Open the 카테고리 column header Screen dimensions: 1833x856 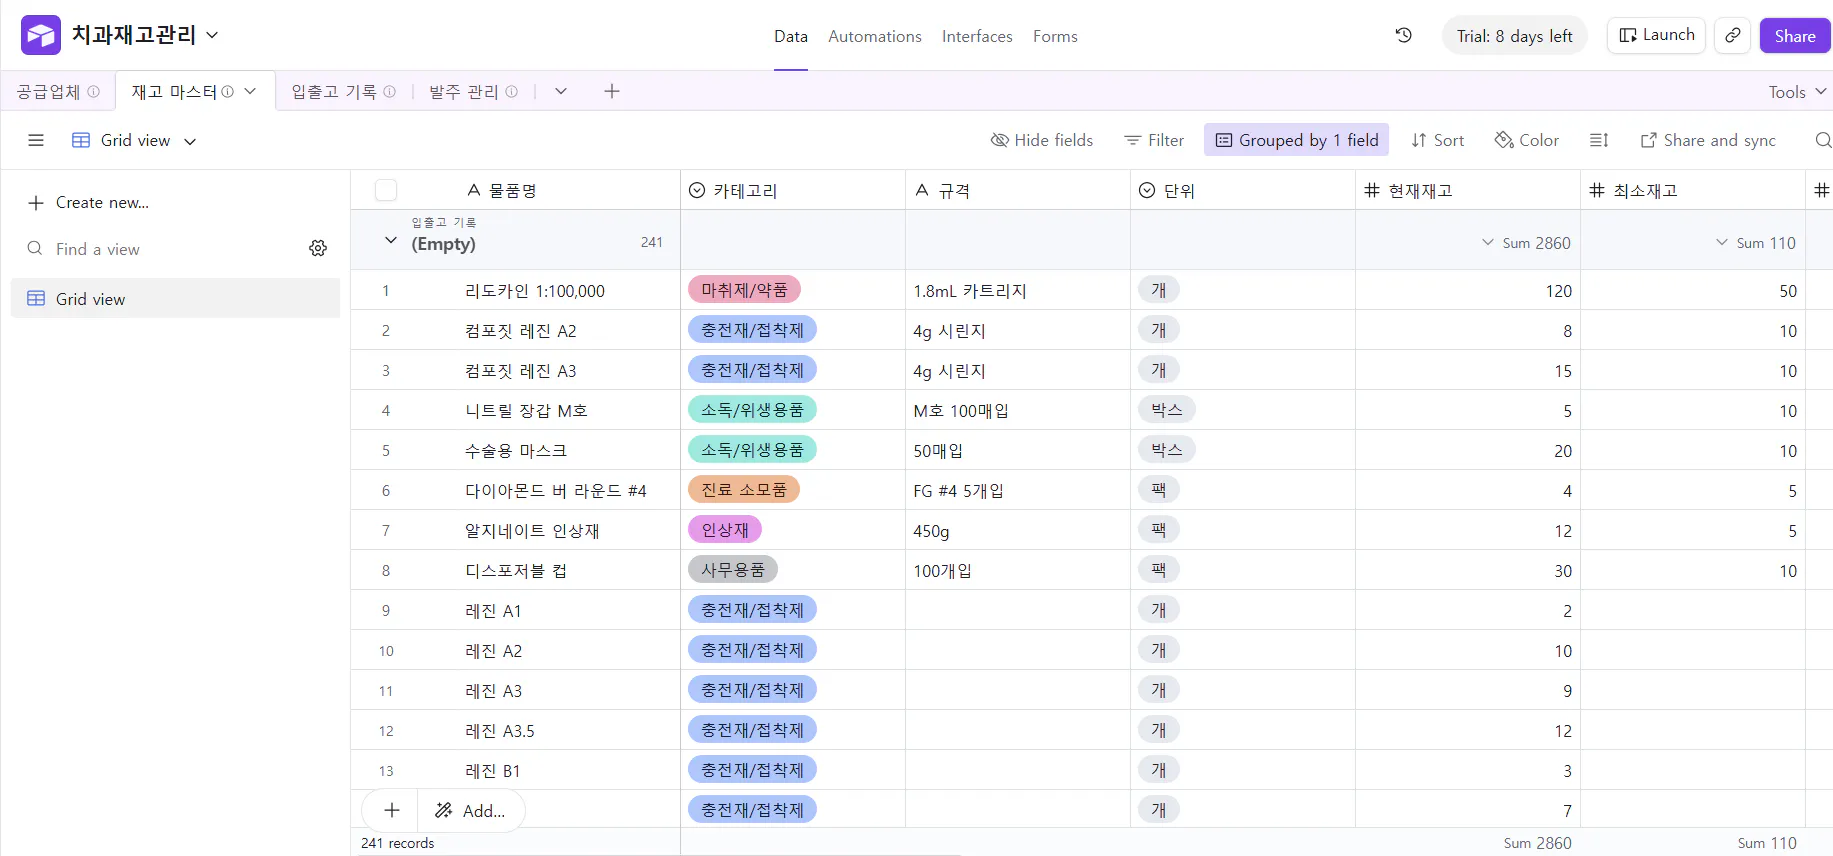click(793, 190)
